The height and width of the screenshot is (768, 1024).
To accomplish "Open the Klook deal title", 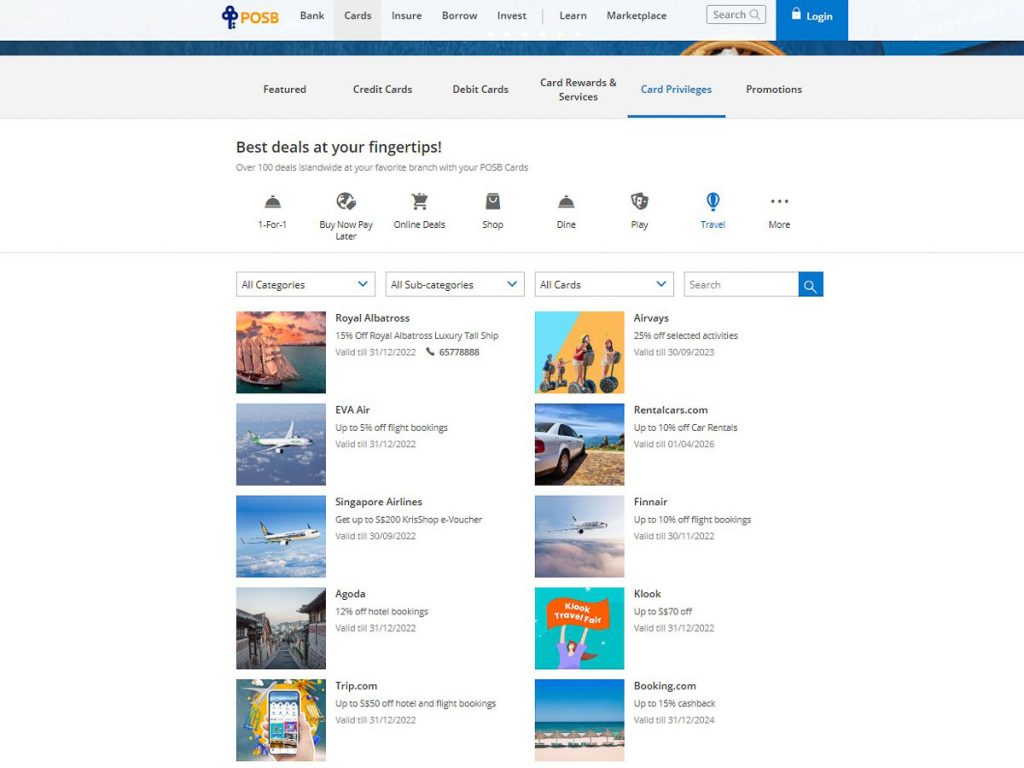I will click(x=647, y=594).
